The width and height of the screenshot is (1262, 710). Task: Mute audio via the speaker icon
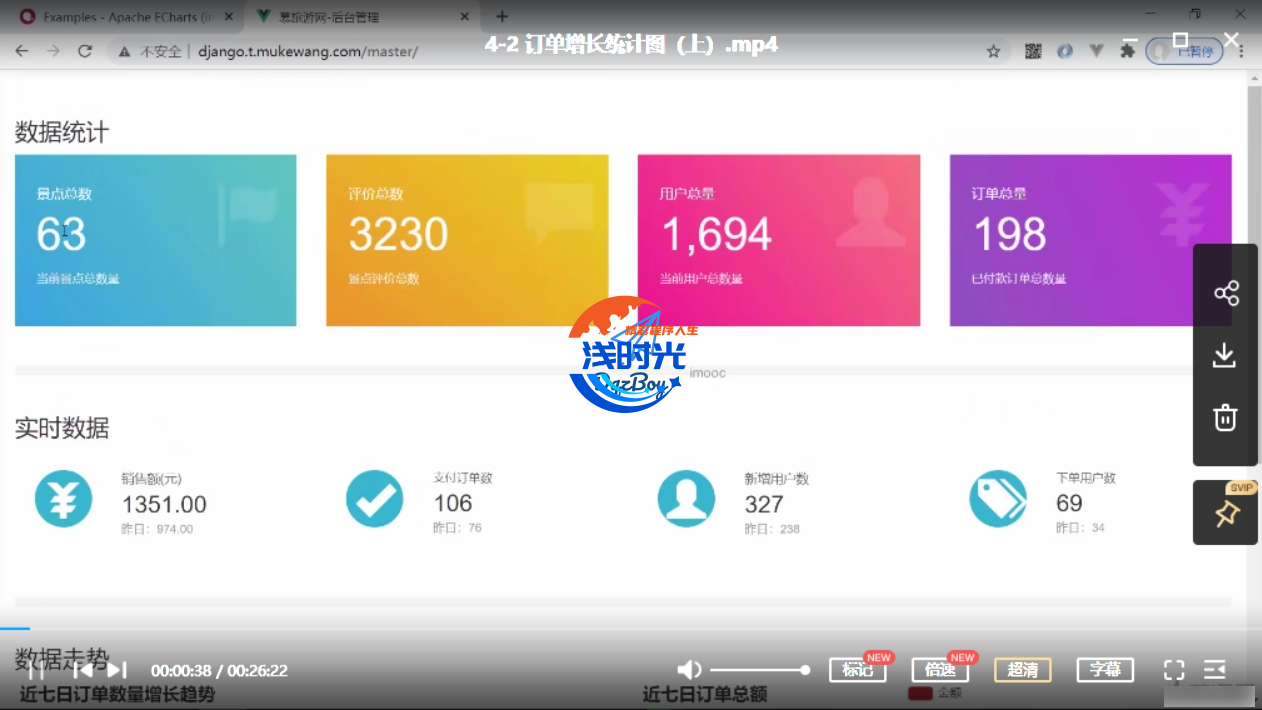688,670
